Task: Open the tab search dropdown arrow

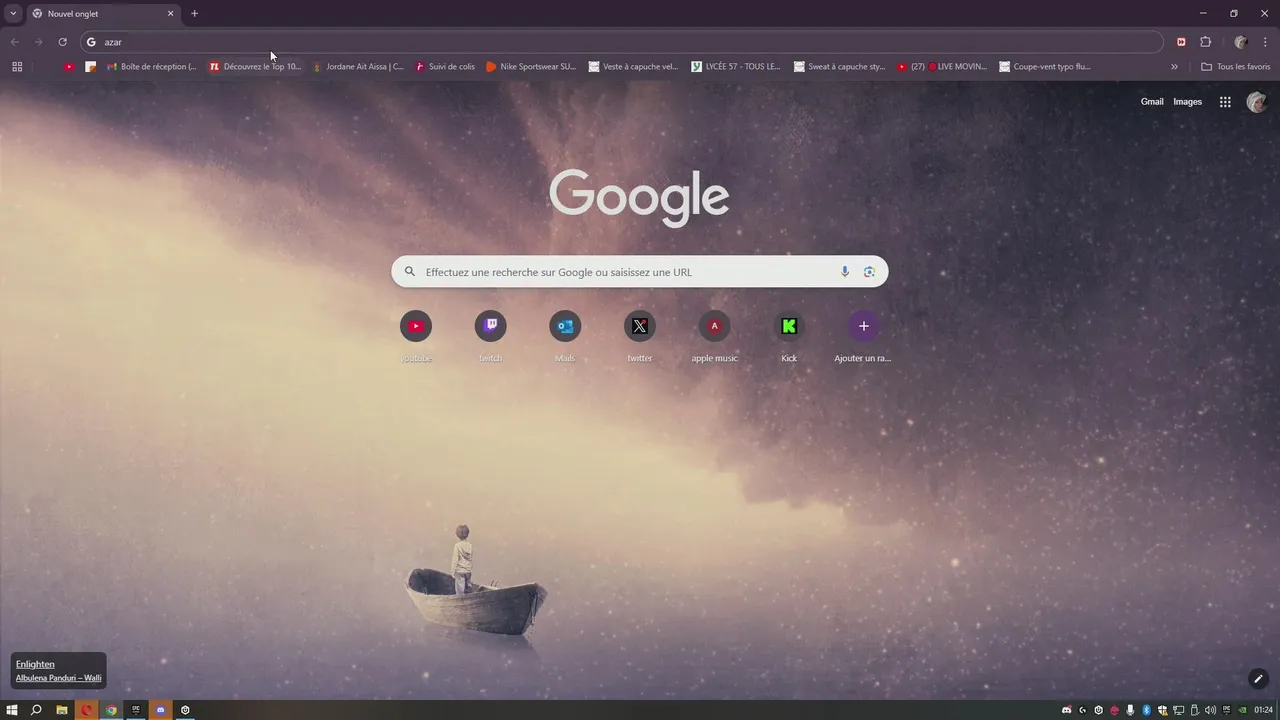Action: coord(13,14)
